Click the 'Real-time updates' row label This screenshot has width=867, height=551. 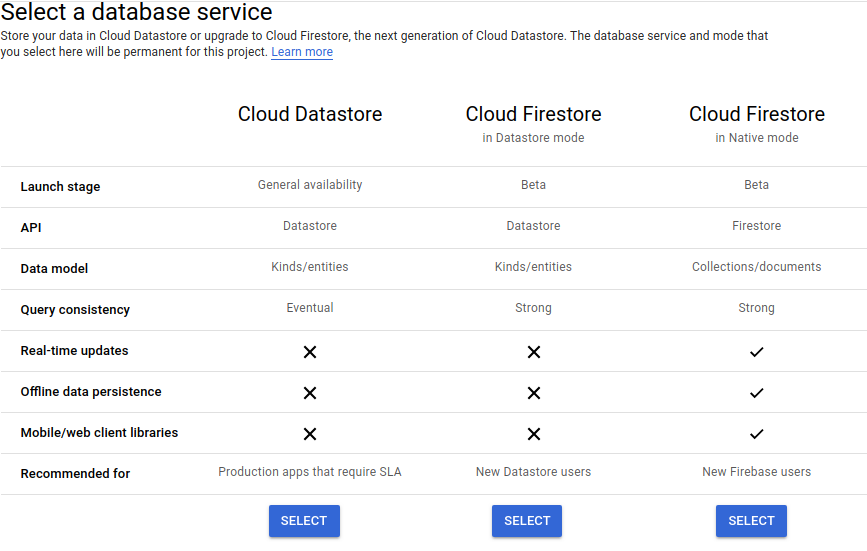pos(74,350)
